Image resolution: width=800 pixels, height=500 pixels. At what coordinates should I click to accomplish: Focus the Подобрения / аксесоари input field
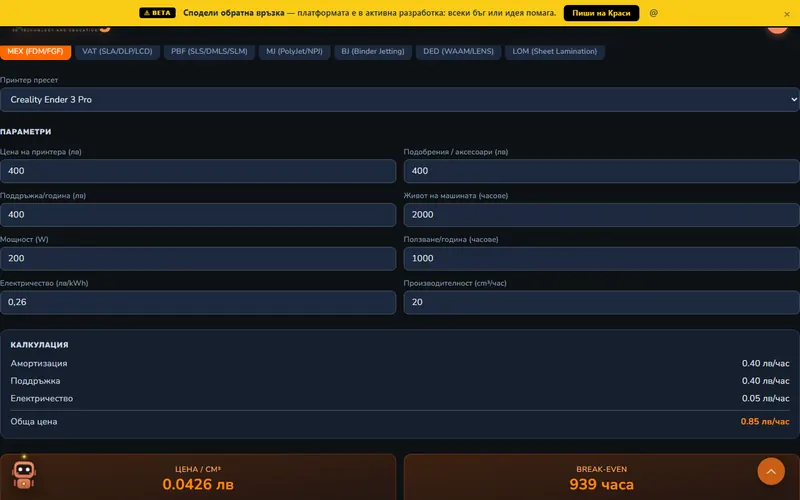pyautogui.click(x=602, y=171)
